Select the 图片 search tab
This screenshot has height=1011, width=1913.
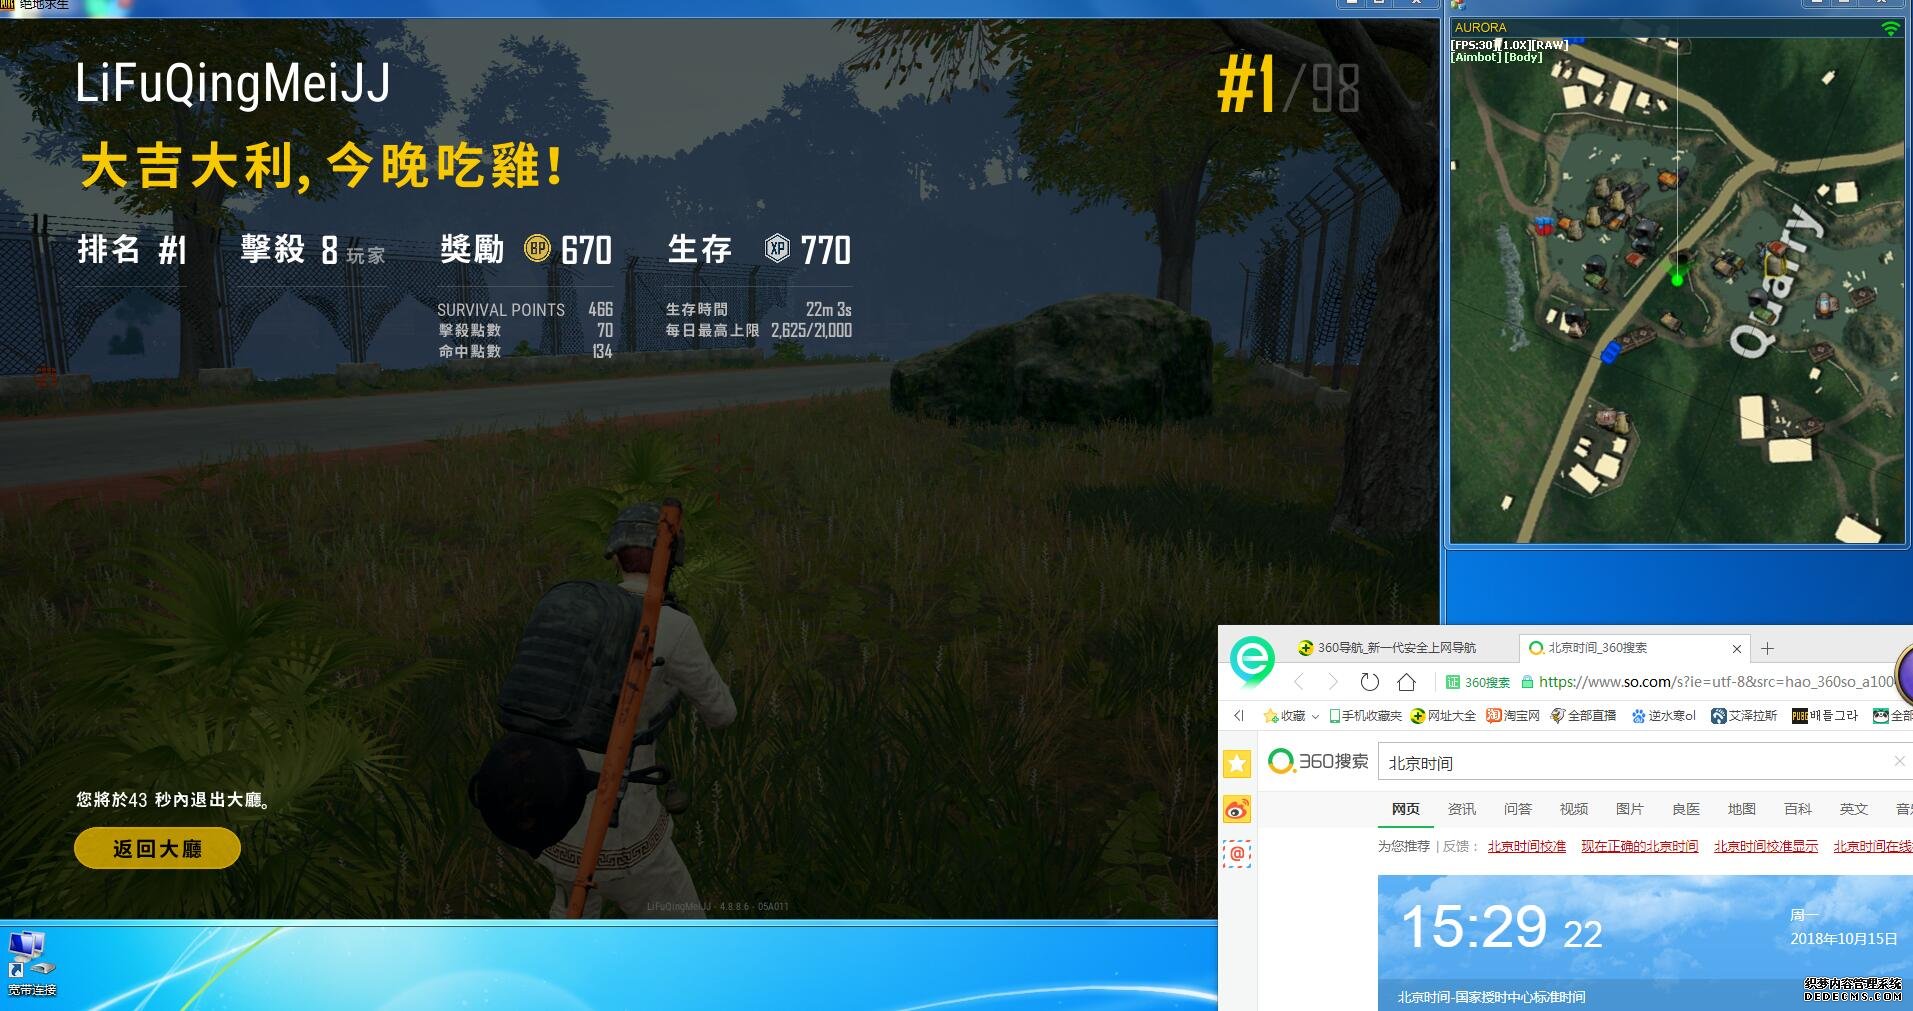1629,809
